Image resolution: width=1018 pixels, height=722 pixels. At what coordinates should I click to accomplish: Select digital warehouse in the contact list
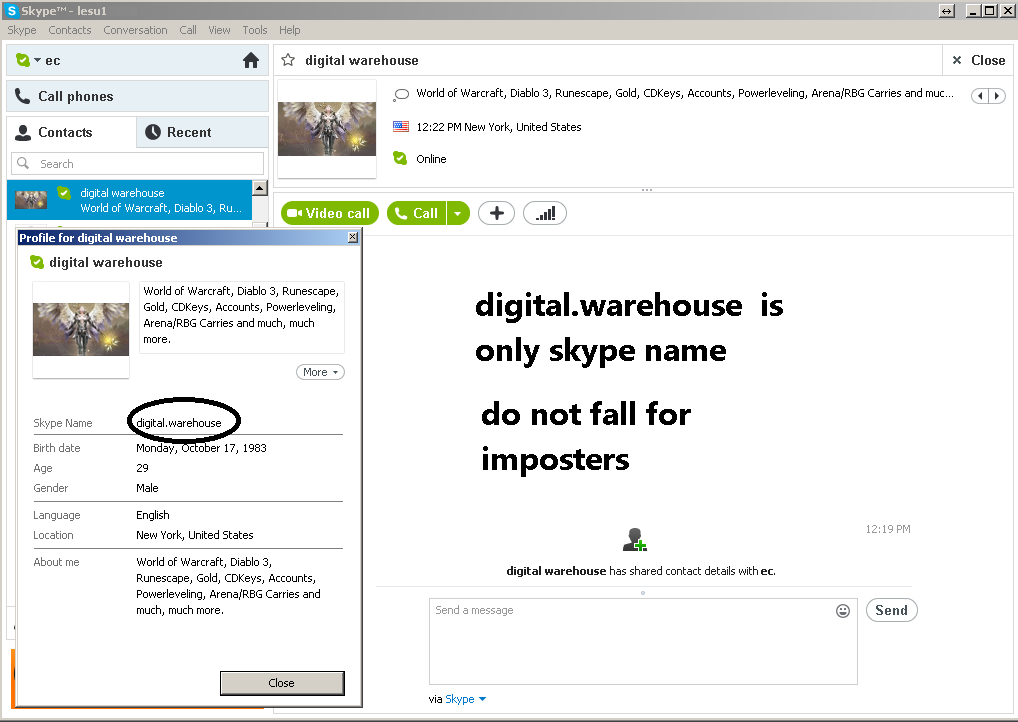pyautogui.click(x=129, y=200)
